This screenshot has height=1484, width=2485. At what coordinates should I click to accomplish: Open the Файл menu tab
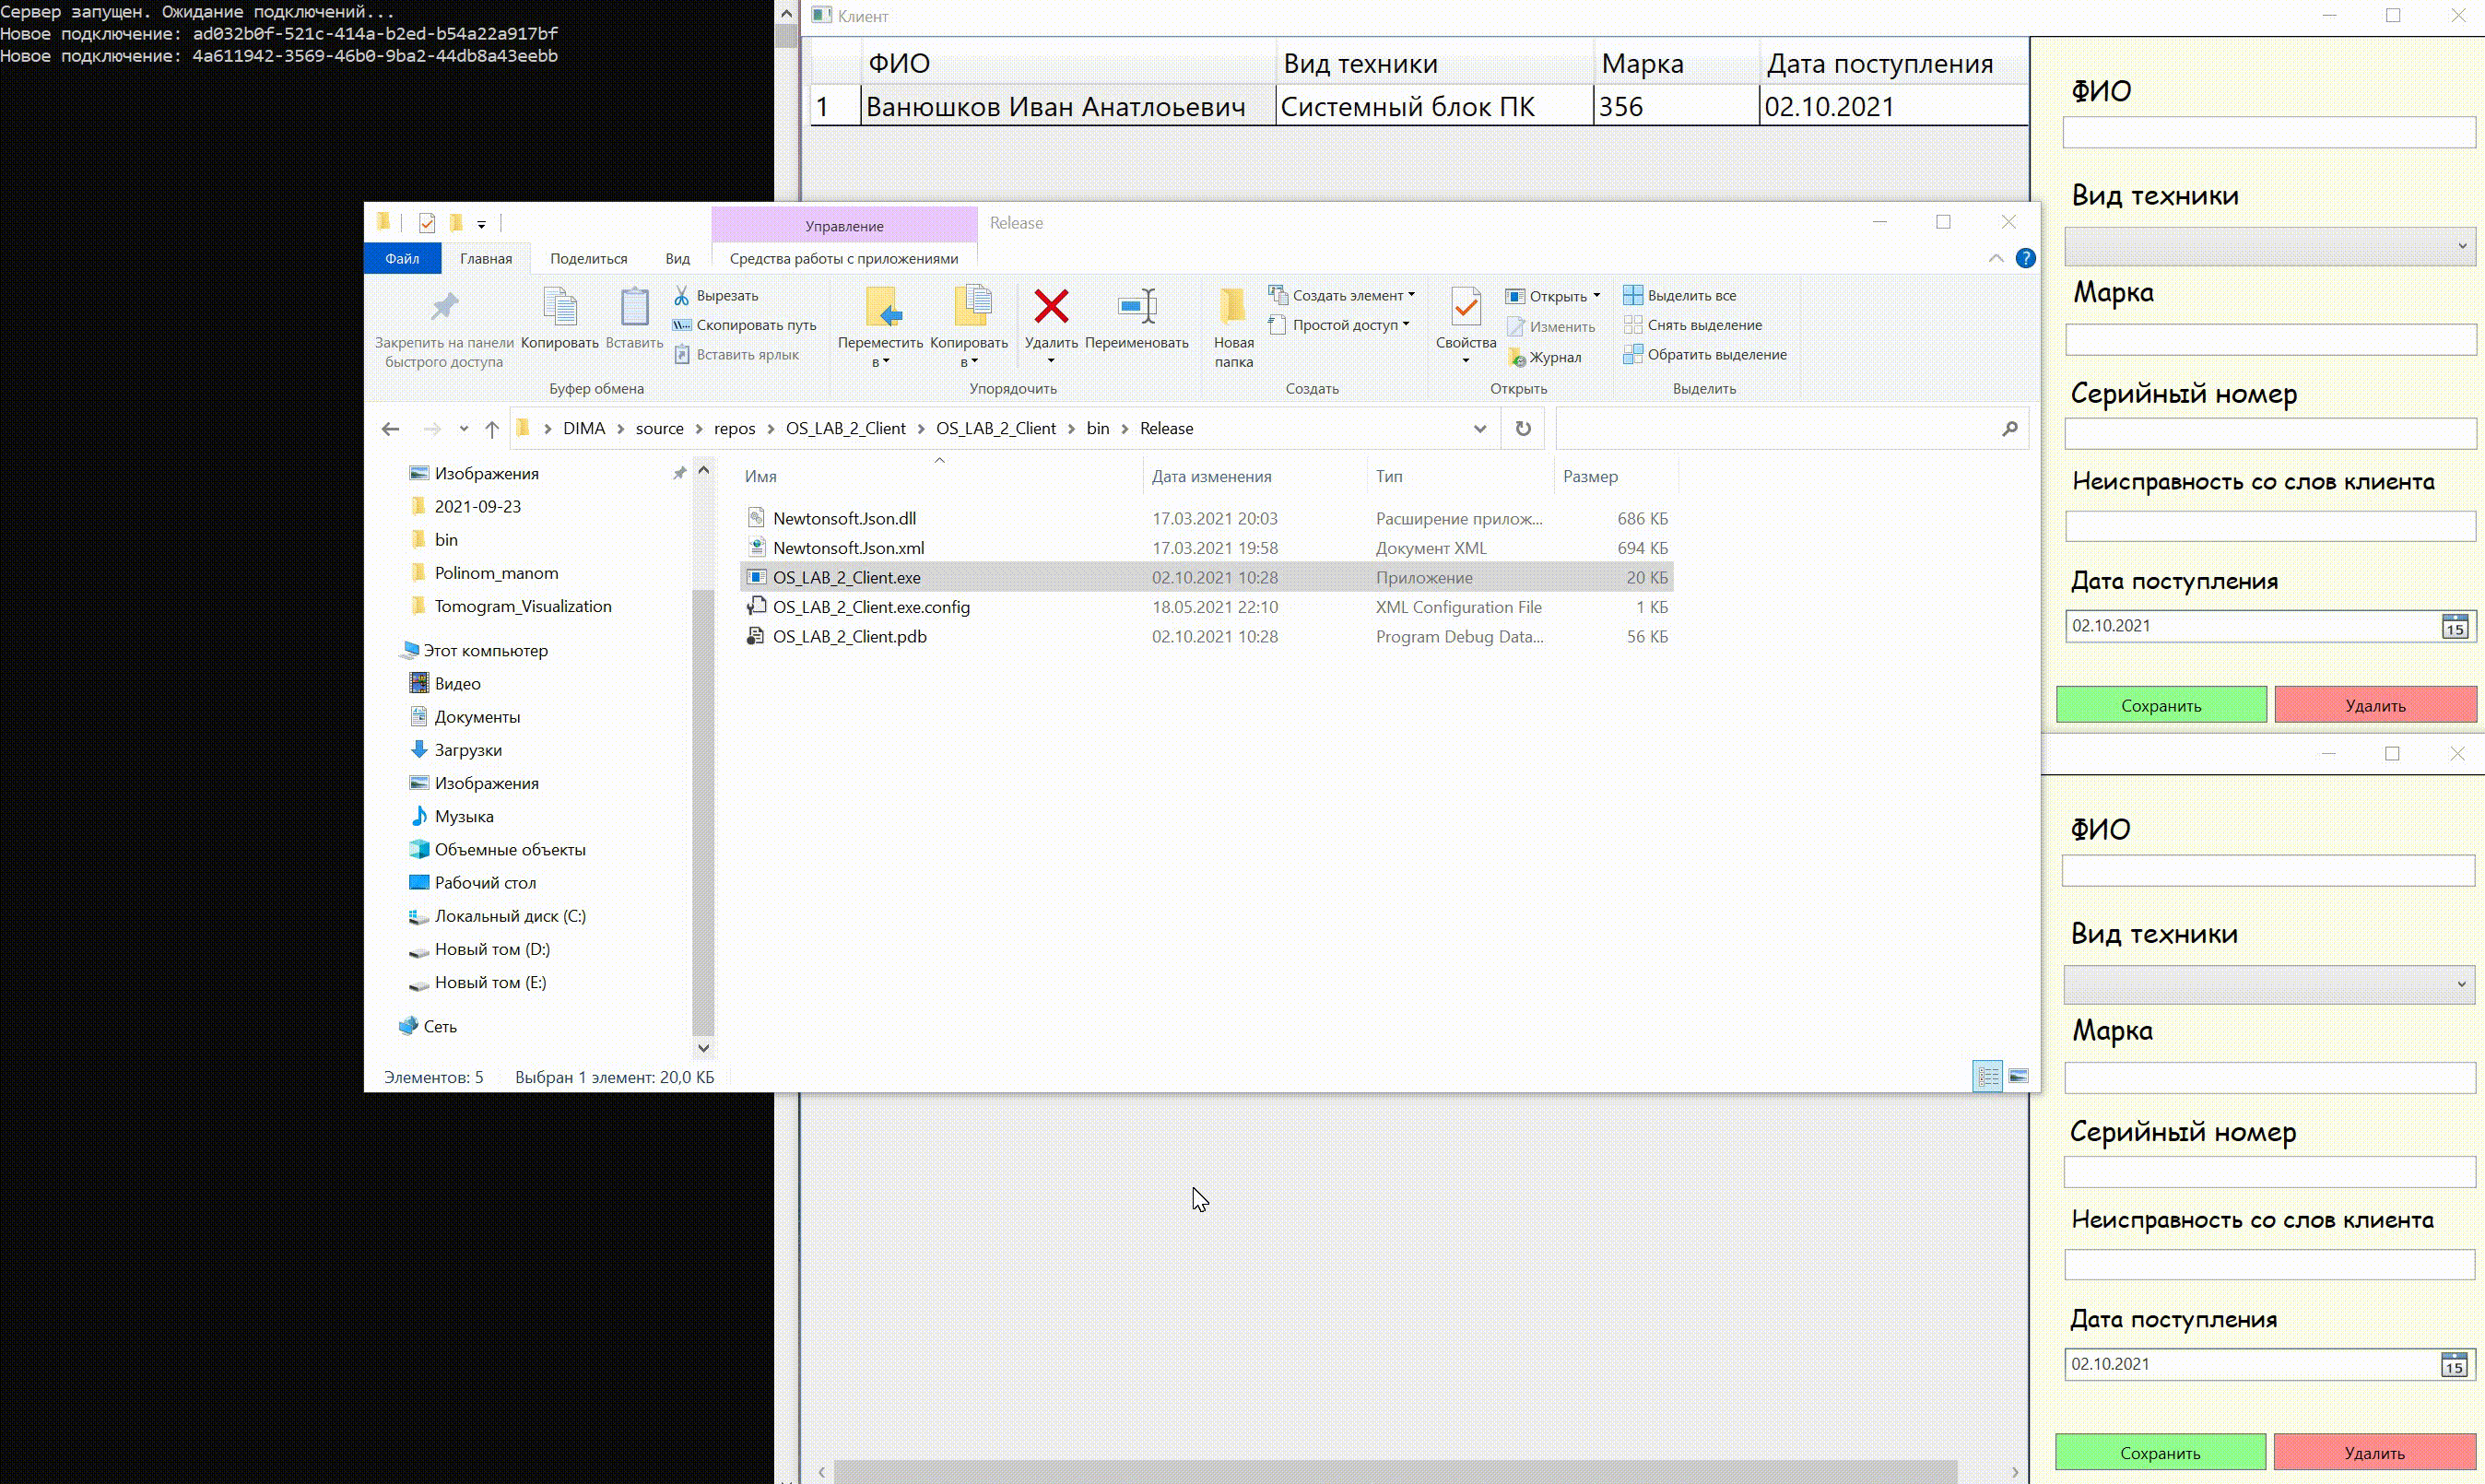pos(402,258)
